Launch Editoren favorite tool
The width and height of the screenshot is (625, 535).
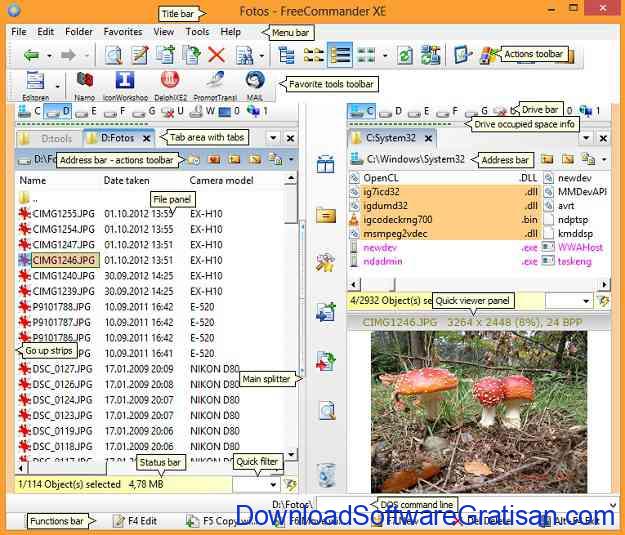coord(35,86)
